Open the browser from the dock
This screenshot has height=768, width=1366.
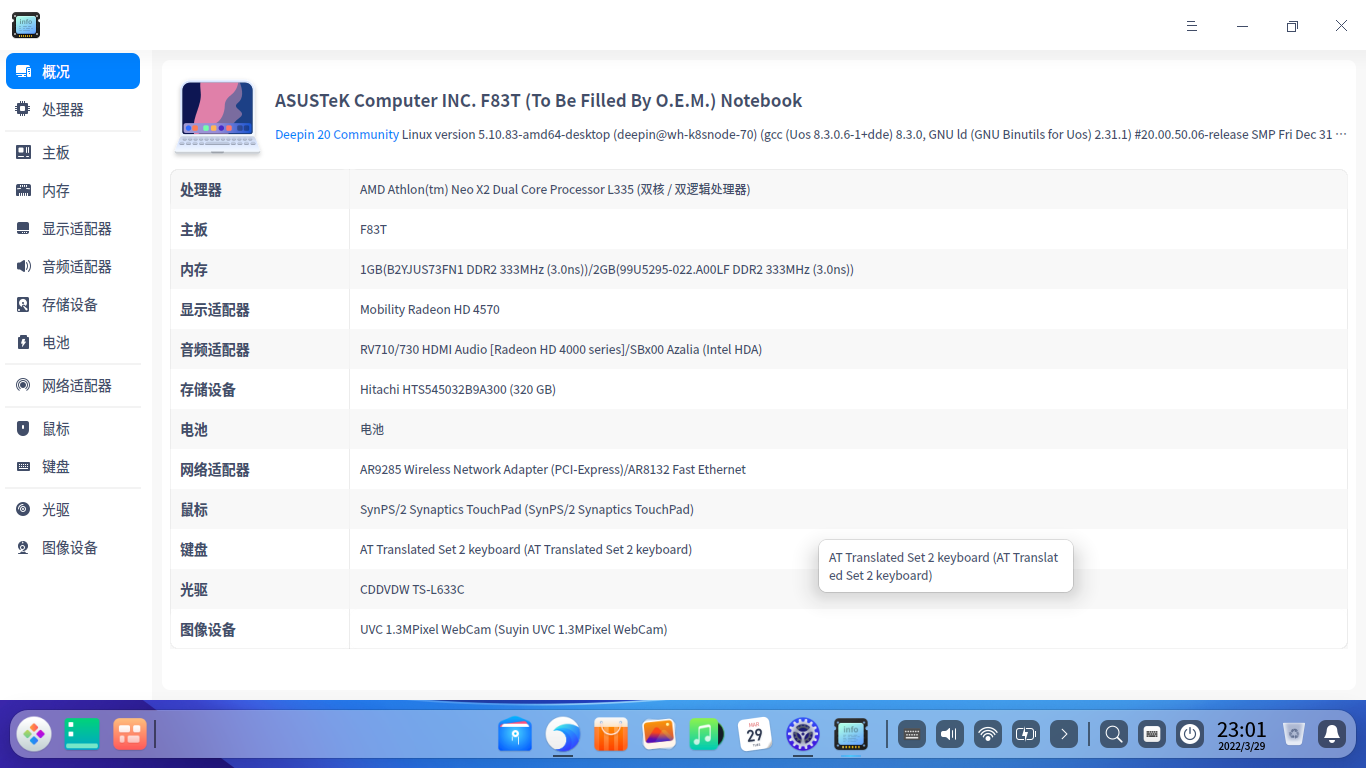[x=563, y=735]
